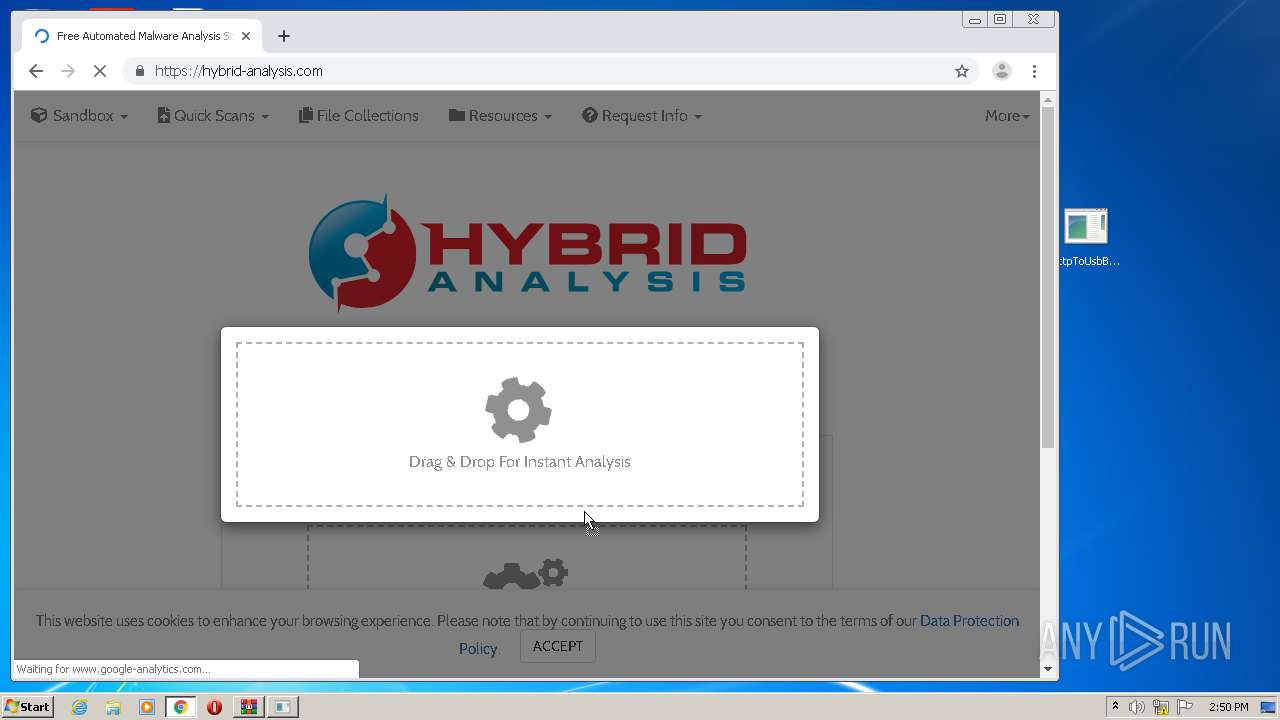Minimize the Chrome window
This screenshot has height=720, width=1280.
point(975,19)
